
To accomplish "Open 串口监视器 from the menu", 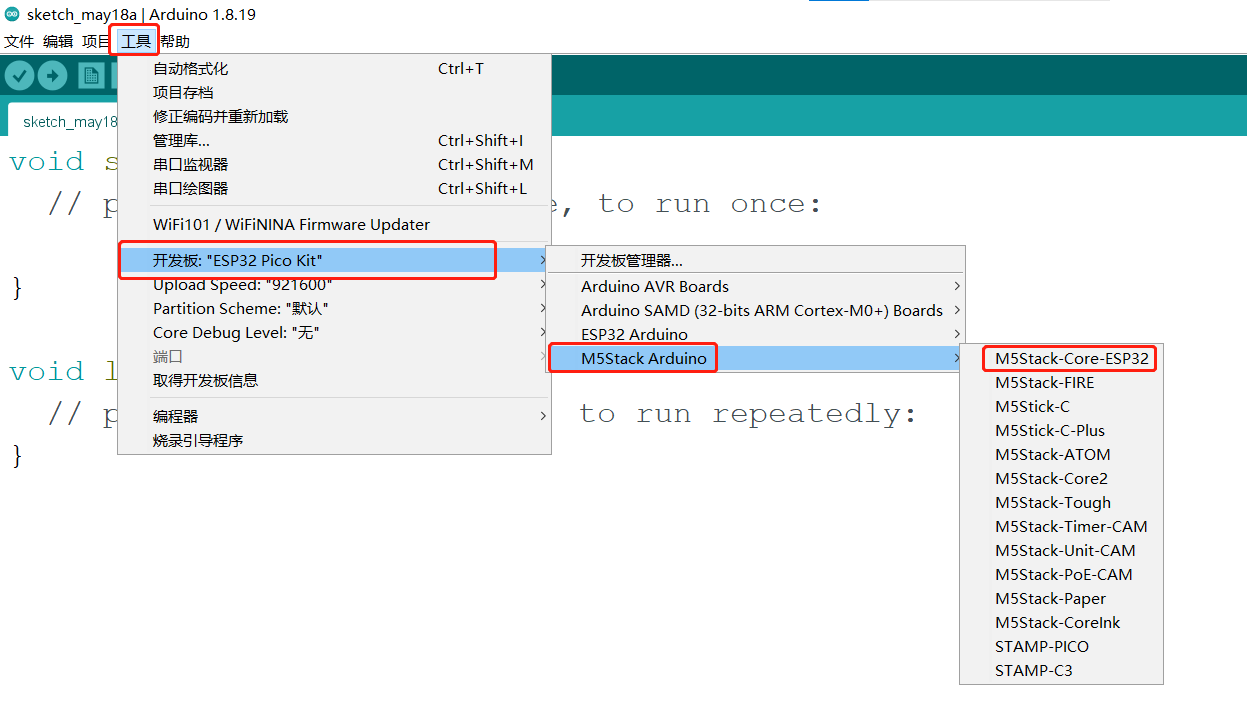I will click(x=191, y=165).
